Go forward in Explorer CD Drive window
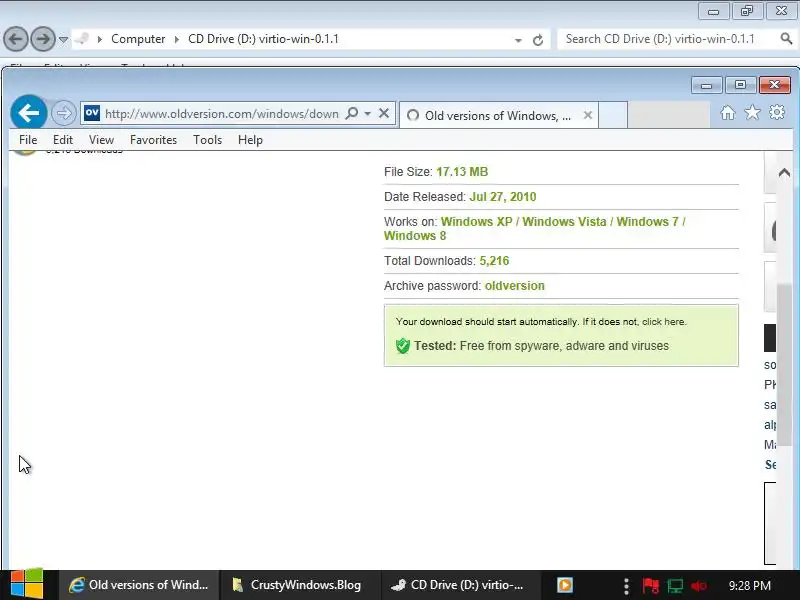The height and width of the screenshot is (600, 800). [x=43, y=39]
